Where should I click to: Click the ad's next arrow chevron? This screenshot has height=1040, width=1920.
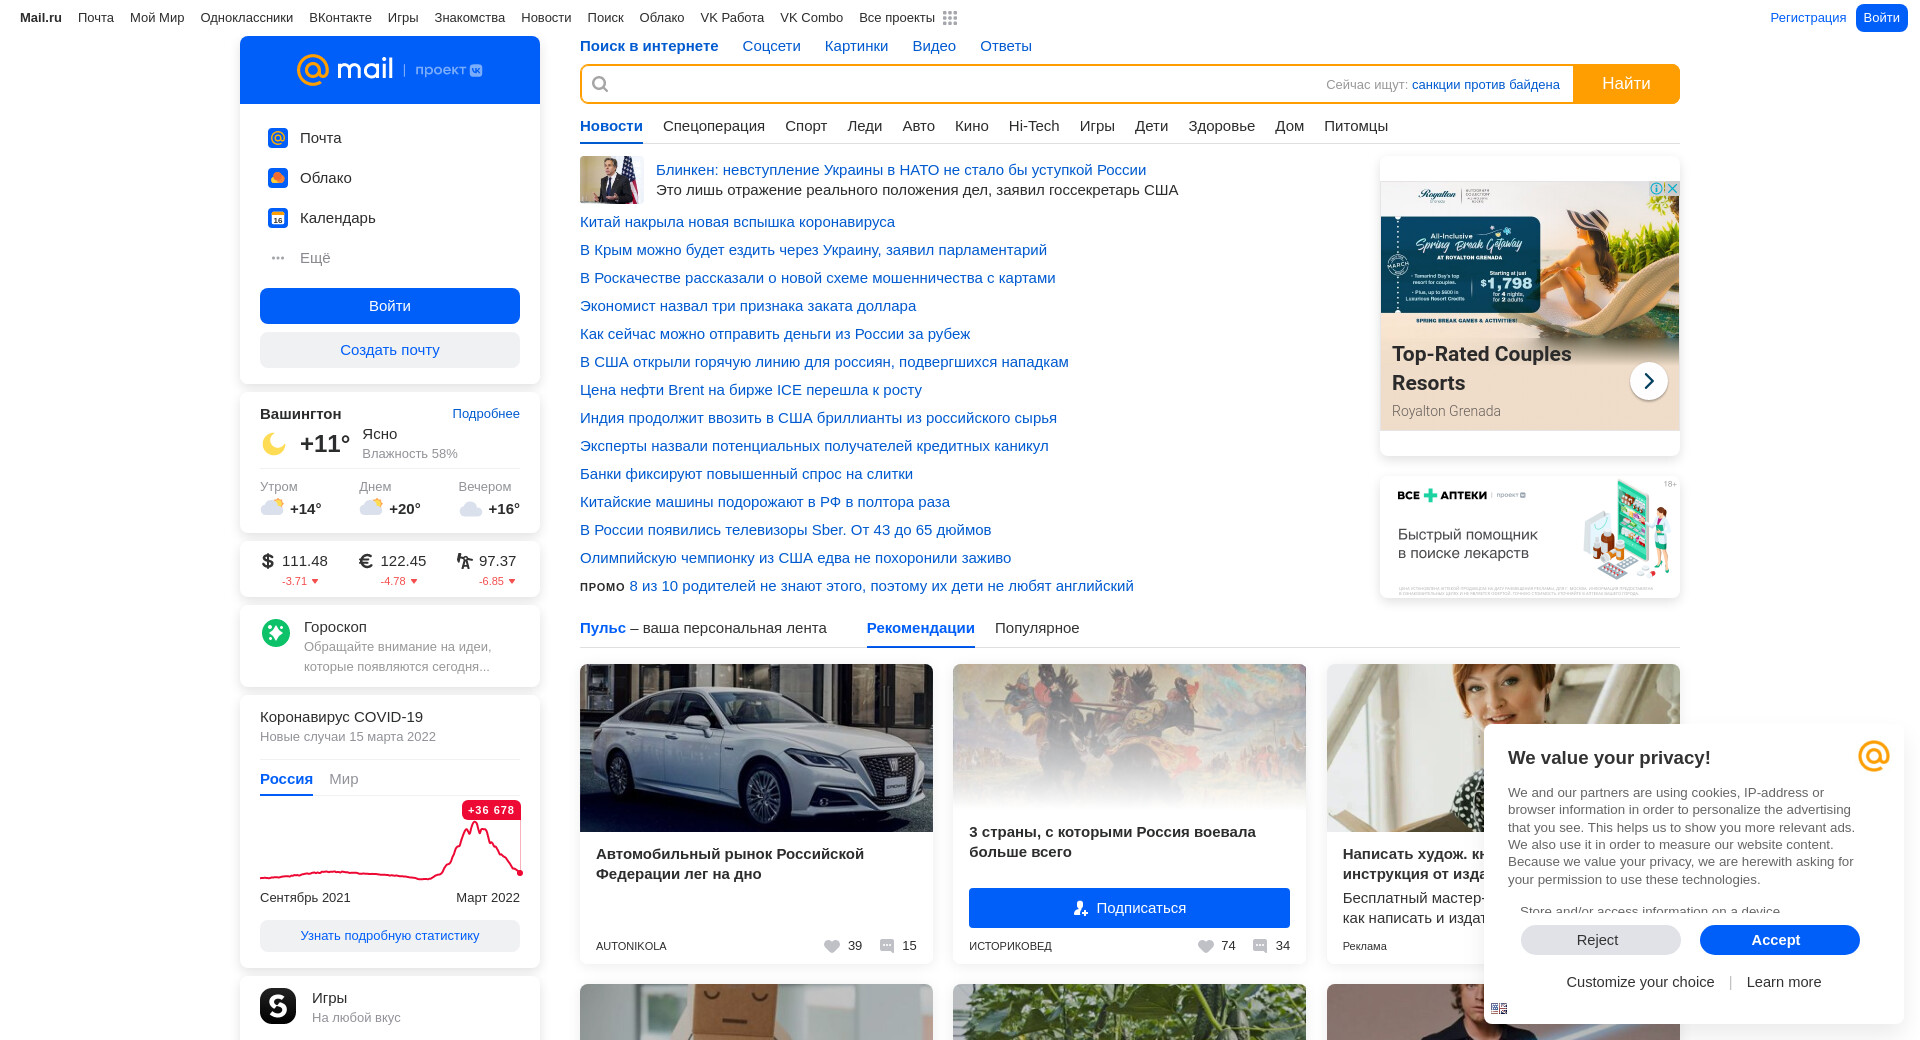(1648, 381)
